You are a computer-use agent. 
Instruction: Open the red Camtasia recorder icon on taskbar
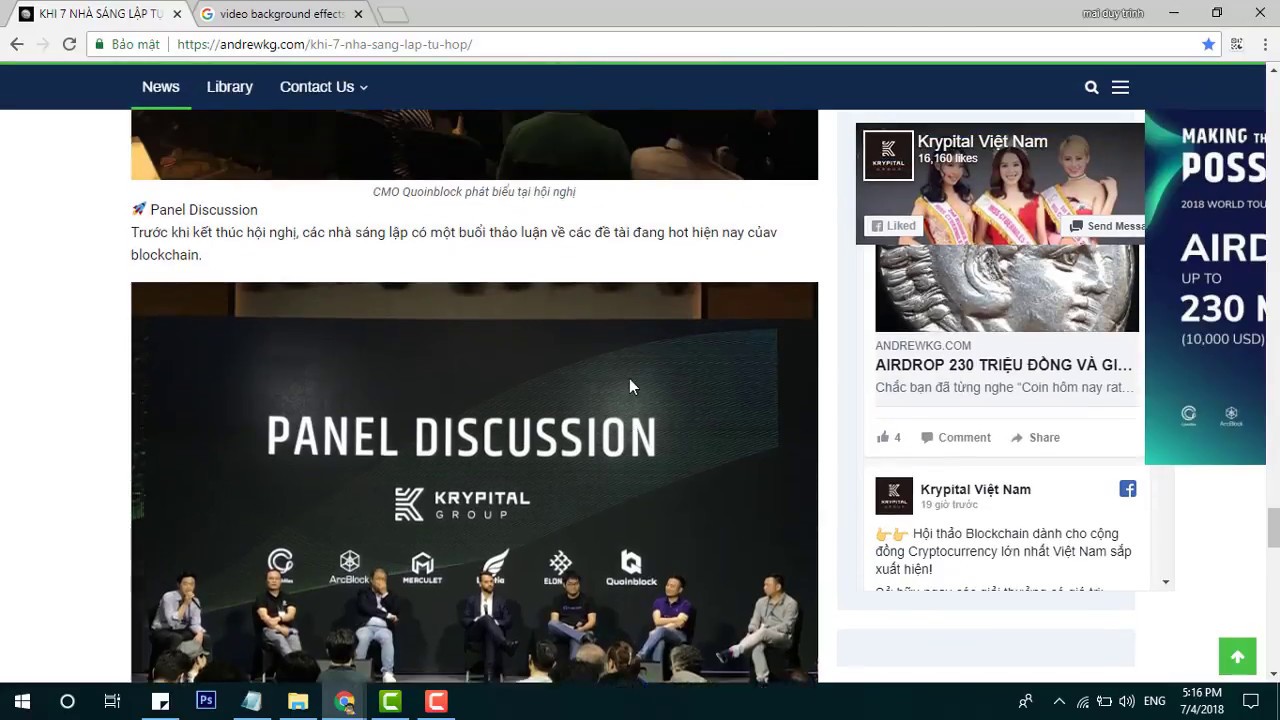[x=436, y=701]
